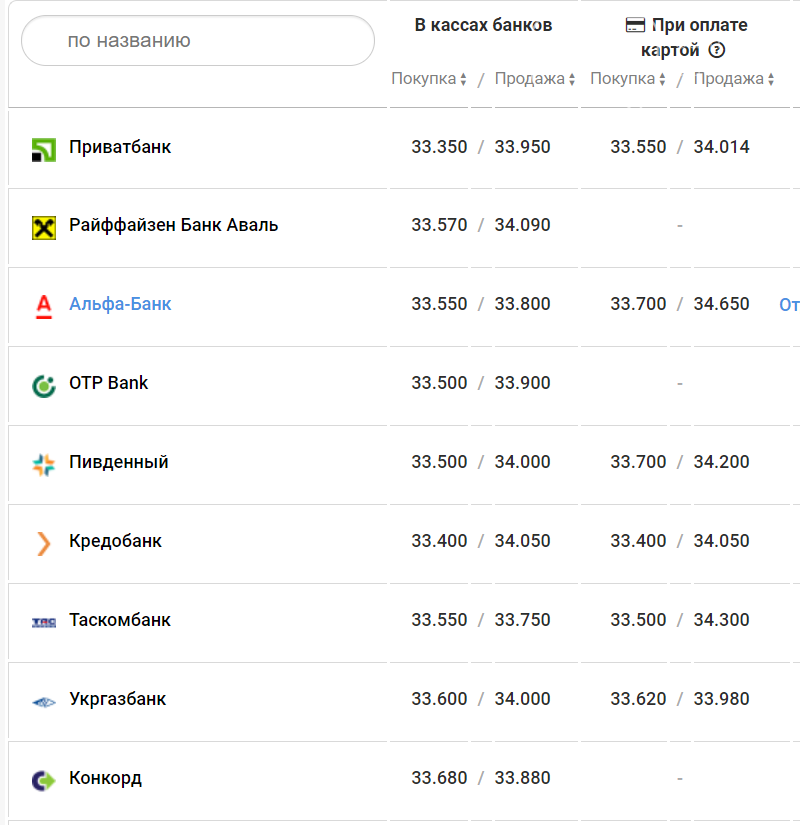
Task: Select the Приватбанк bank name
Action: [x=120, y=147]
